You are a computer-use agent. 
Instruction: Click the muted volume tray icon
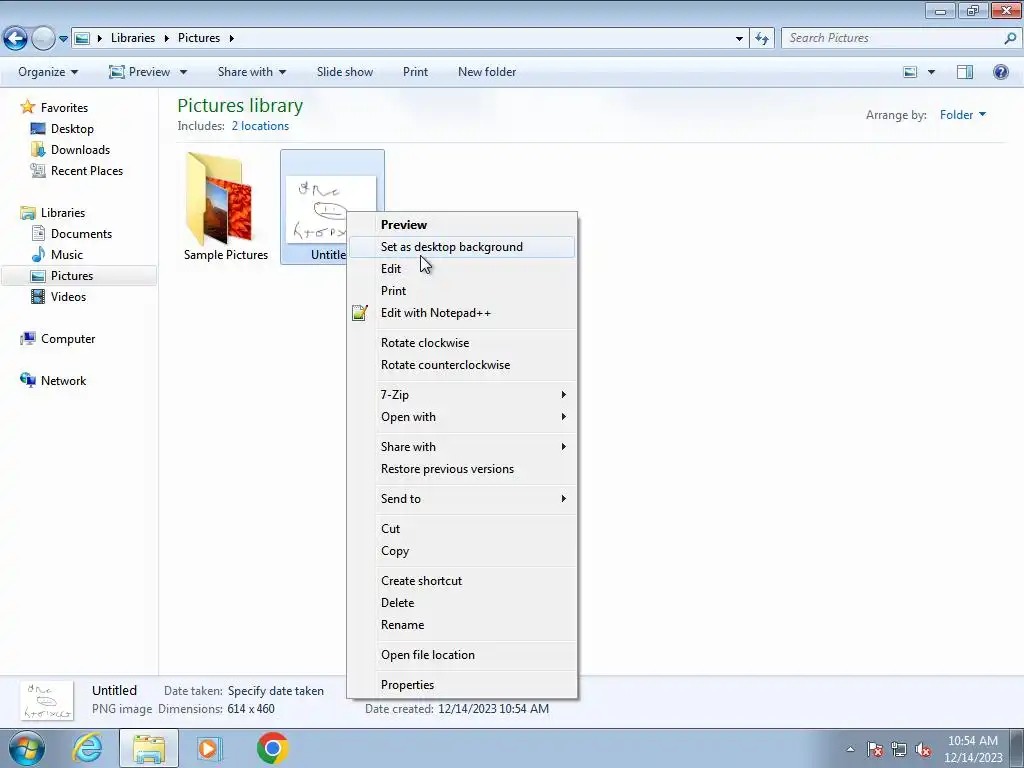pos(923,750)
